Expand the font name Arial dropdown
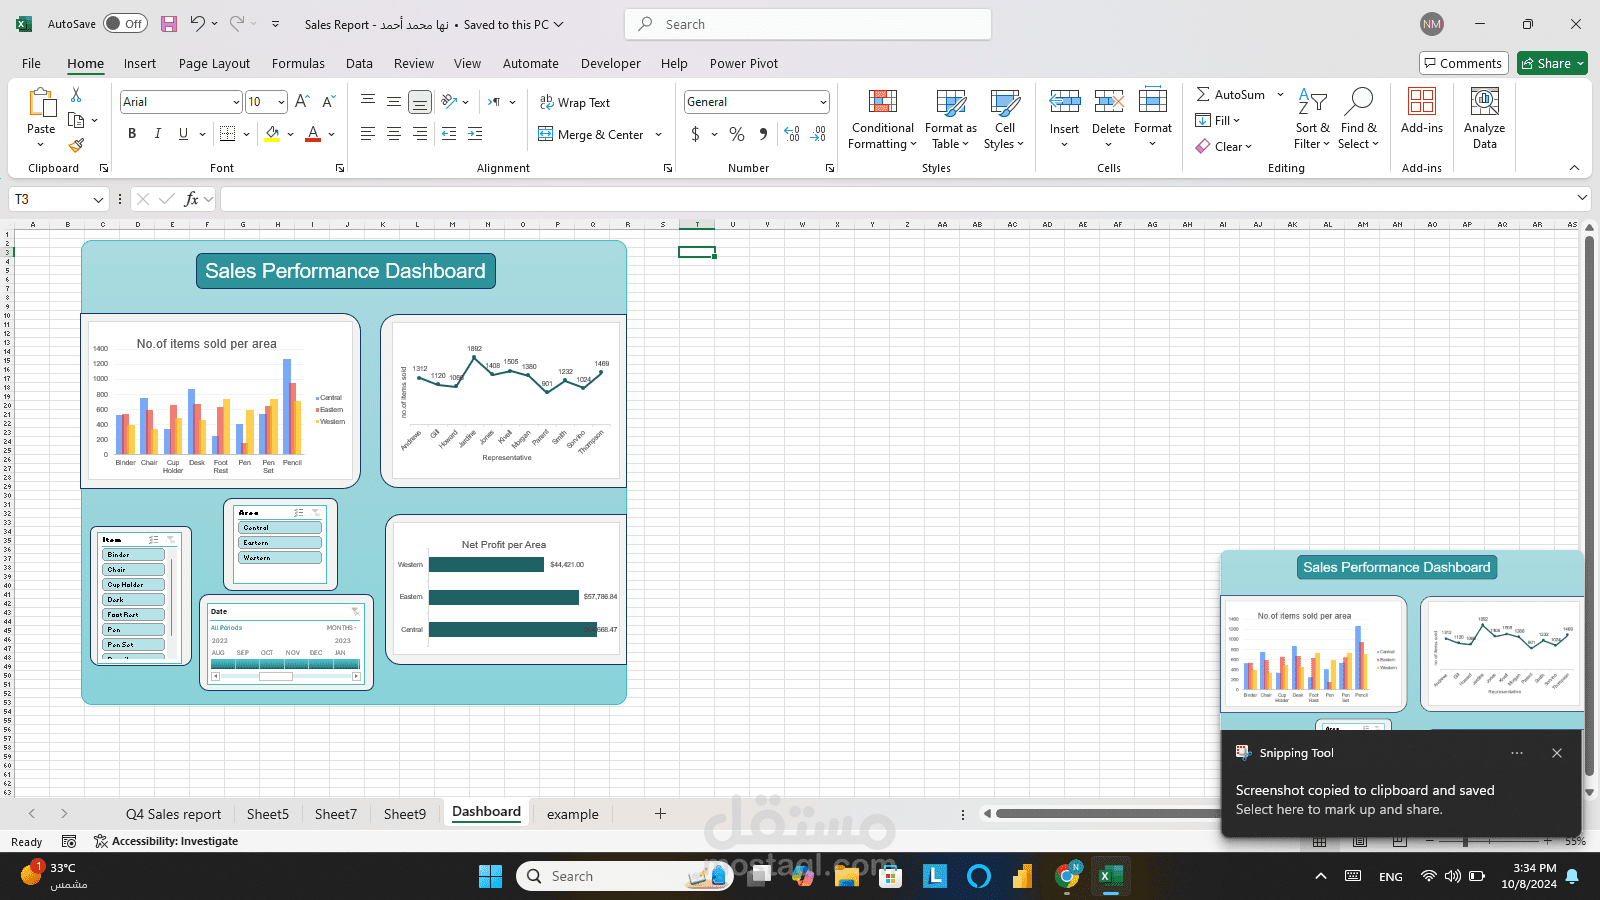 click(236, 102)
